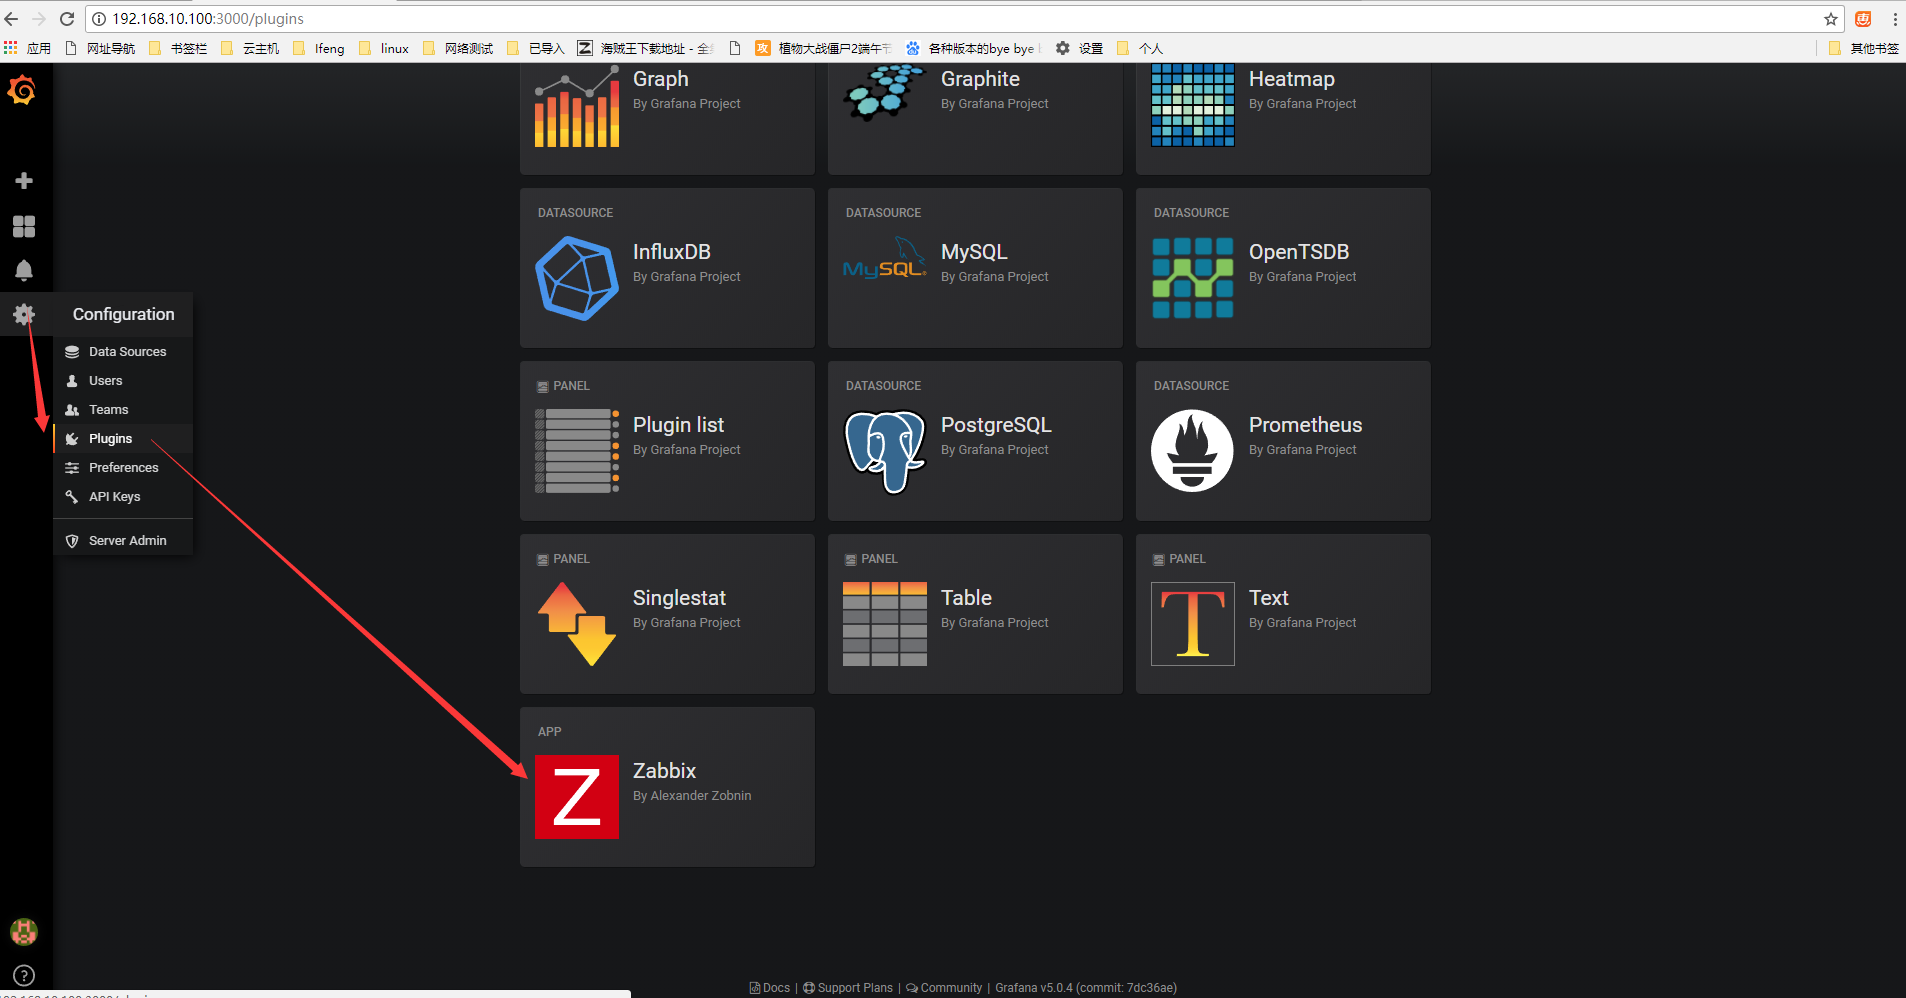
Task: Click 'By Alexander Zobnin' author text
Action: (692, 796)
